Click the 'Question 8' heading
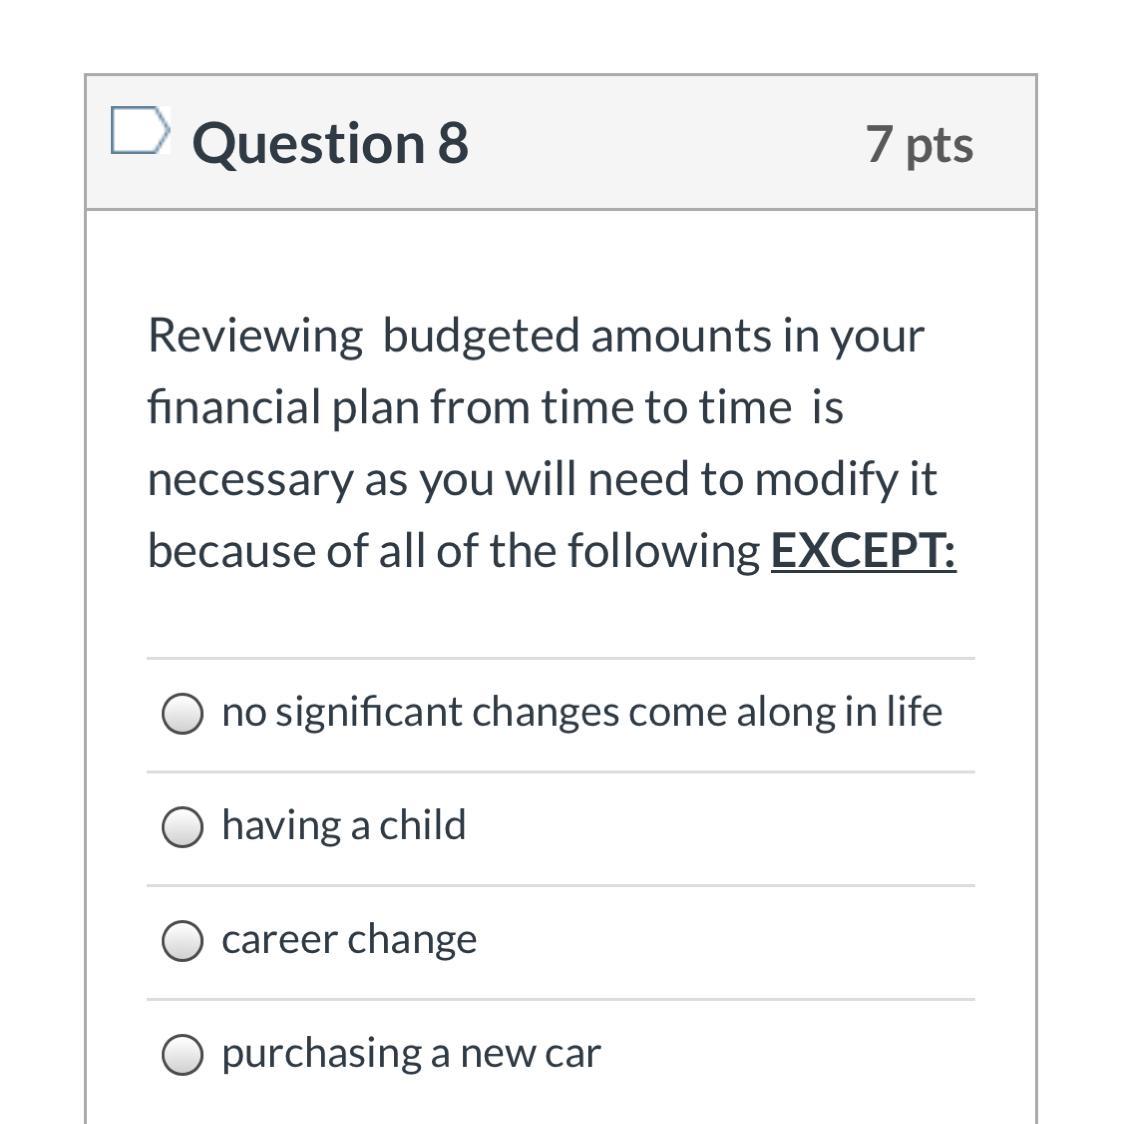The width and height of the screenshot is (1122, 1124). click(x=330, y=142)
